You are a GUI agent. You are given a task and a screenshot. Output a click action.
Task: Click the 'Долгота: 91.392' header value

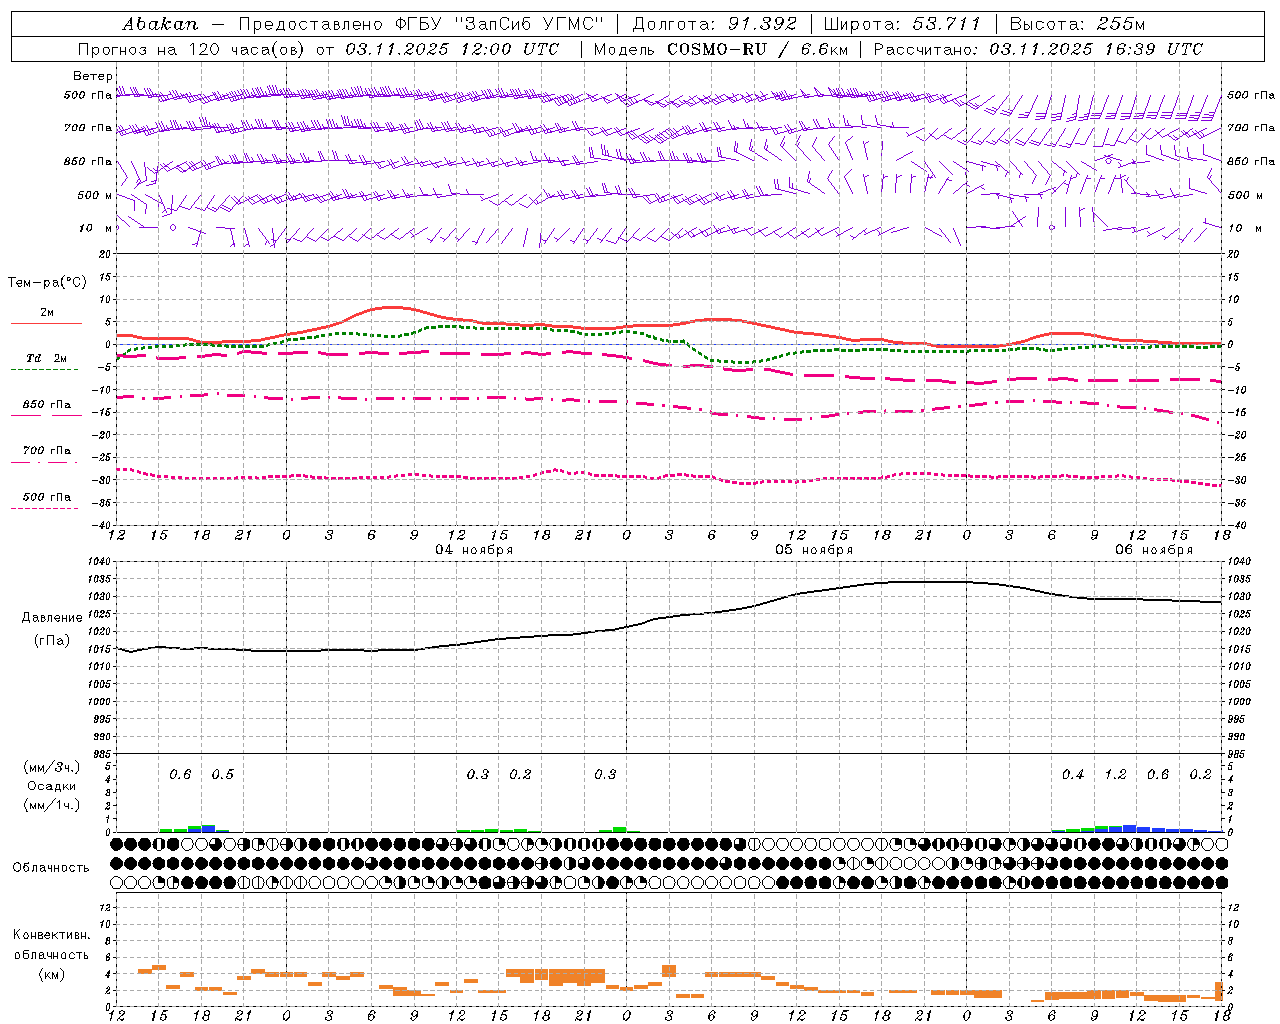coord(715,24)
